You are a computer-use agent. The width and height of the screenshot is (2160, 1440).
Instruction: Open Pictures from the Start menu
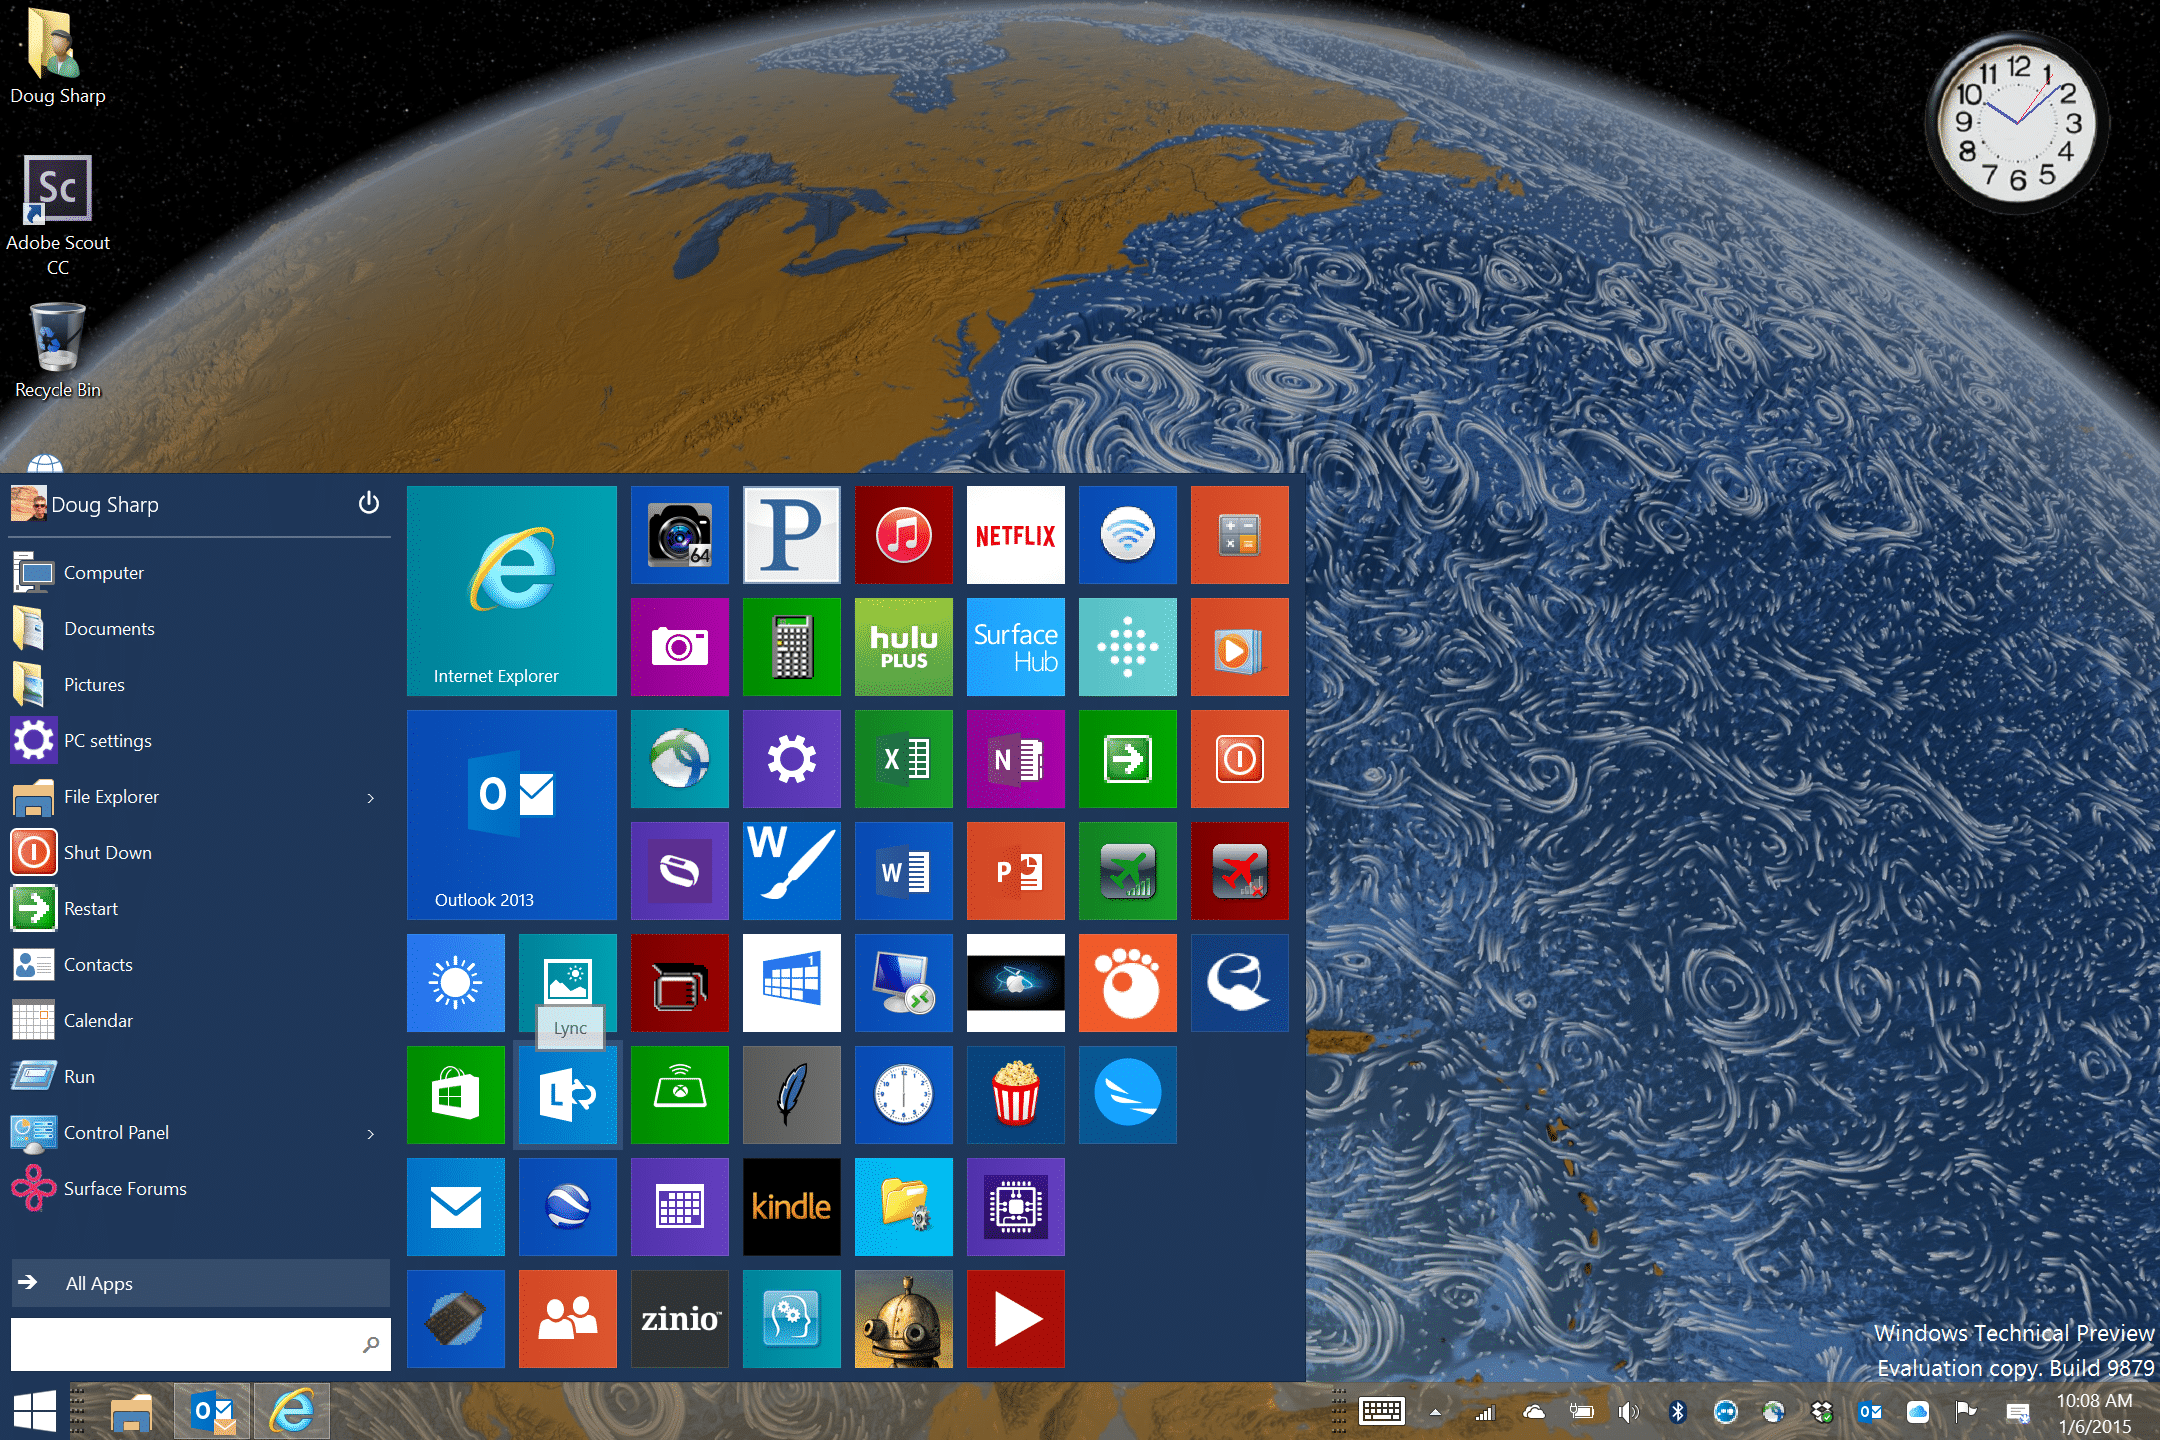click(x=200, y=685)
